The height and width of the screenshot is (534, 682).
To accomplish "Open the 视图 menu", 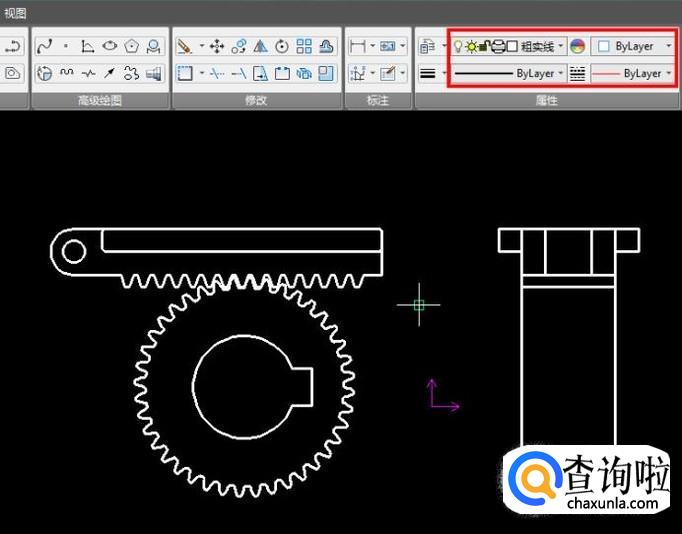I will (x=15, y=13).
